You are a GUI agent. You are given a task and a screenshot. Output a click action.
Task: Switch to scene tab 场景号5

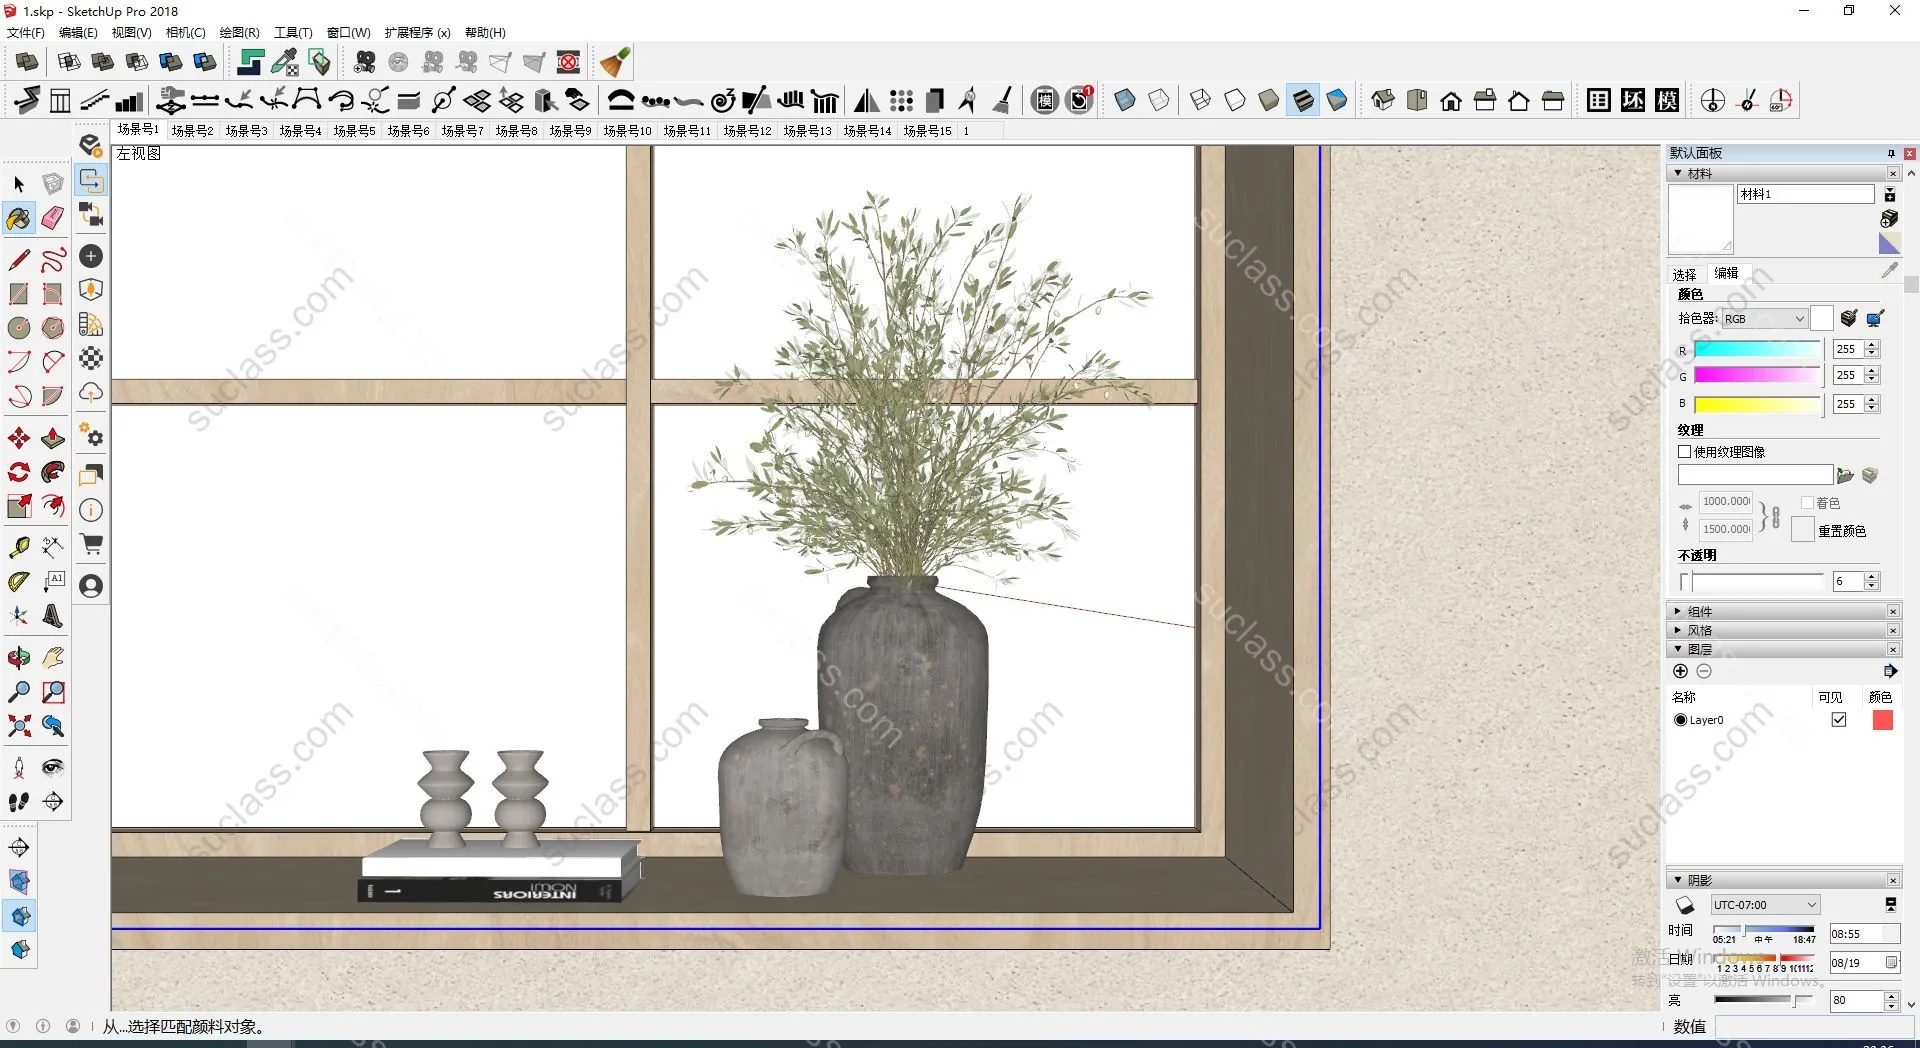(354, 131)
